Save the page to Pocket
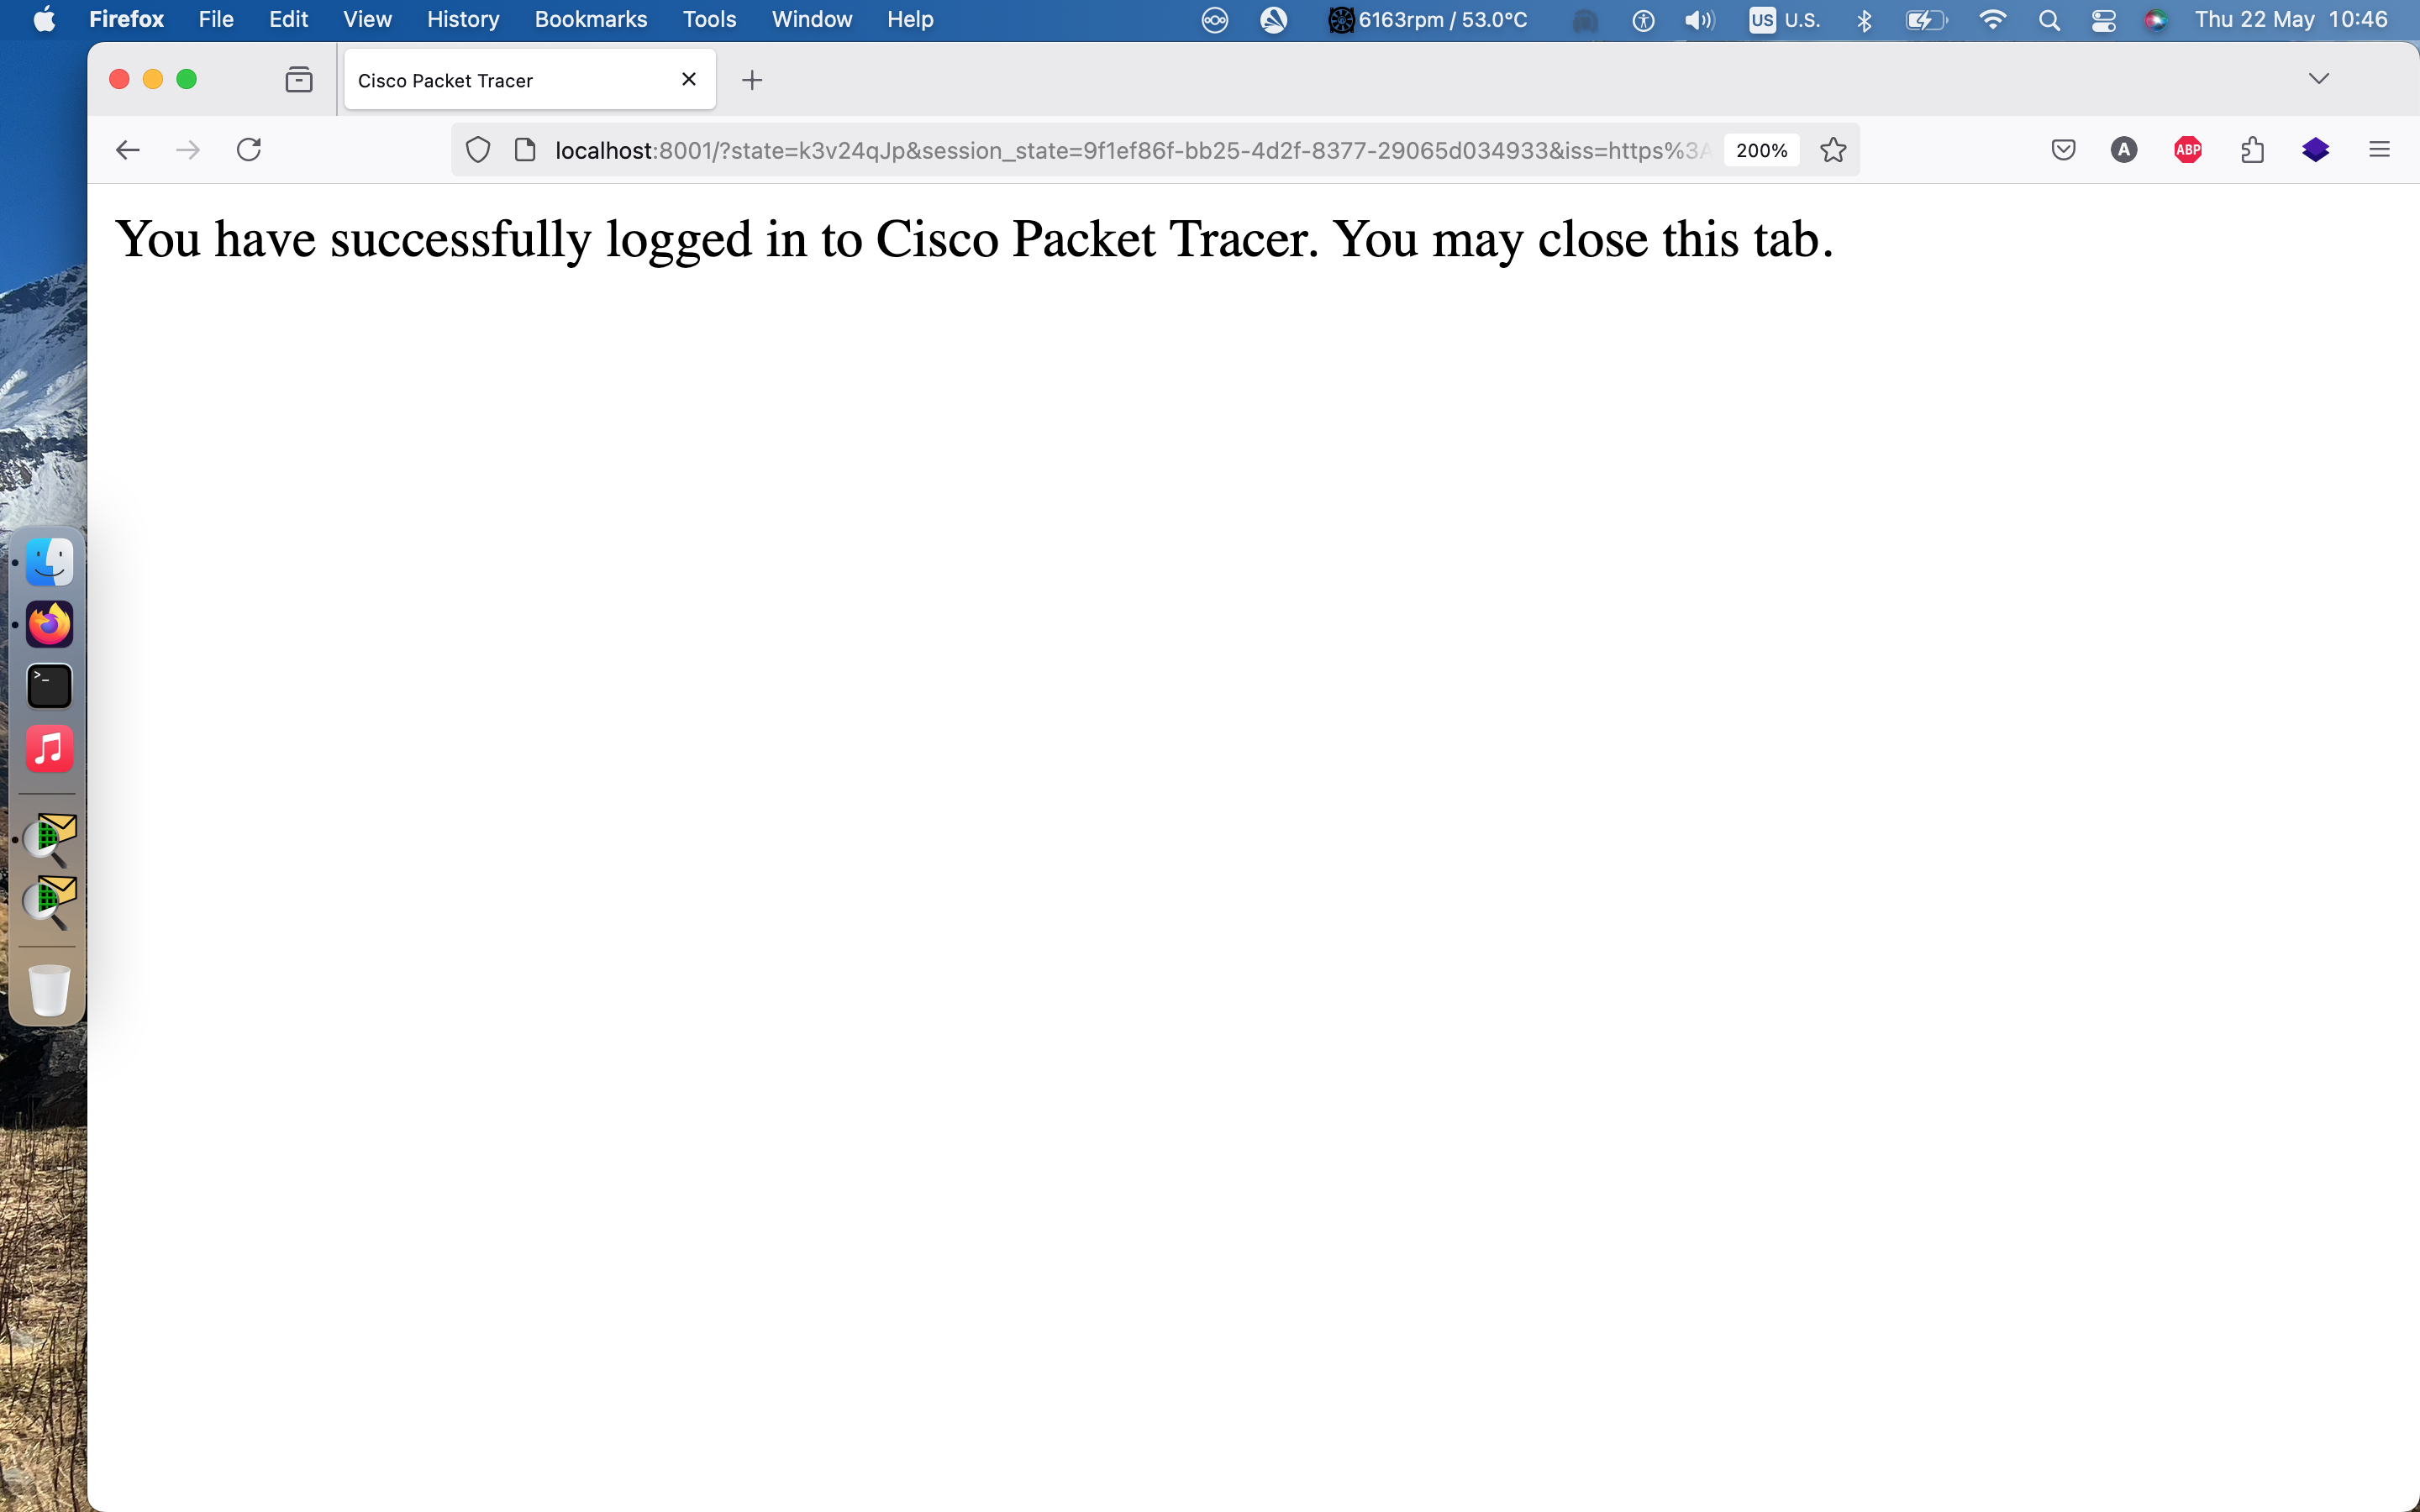Image resolution: width=2420 pixels, height=1512 pixels. (x=2063, y=150)
